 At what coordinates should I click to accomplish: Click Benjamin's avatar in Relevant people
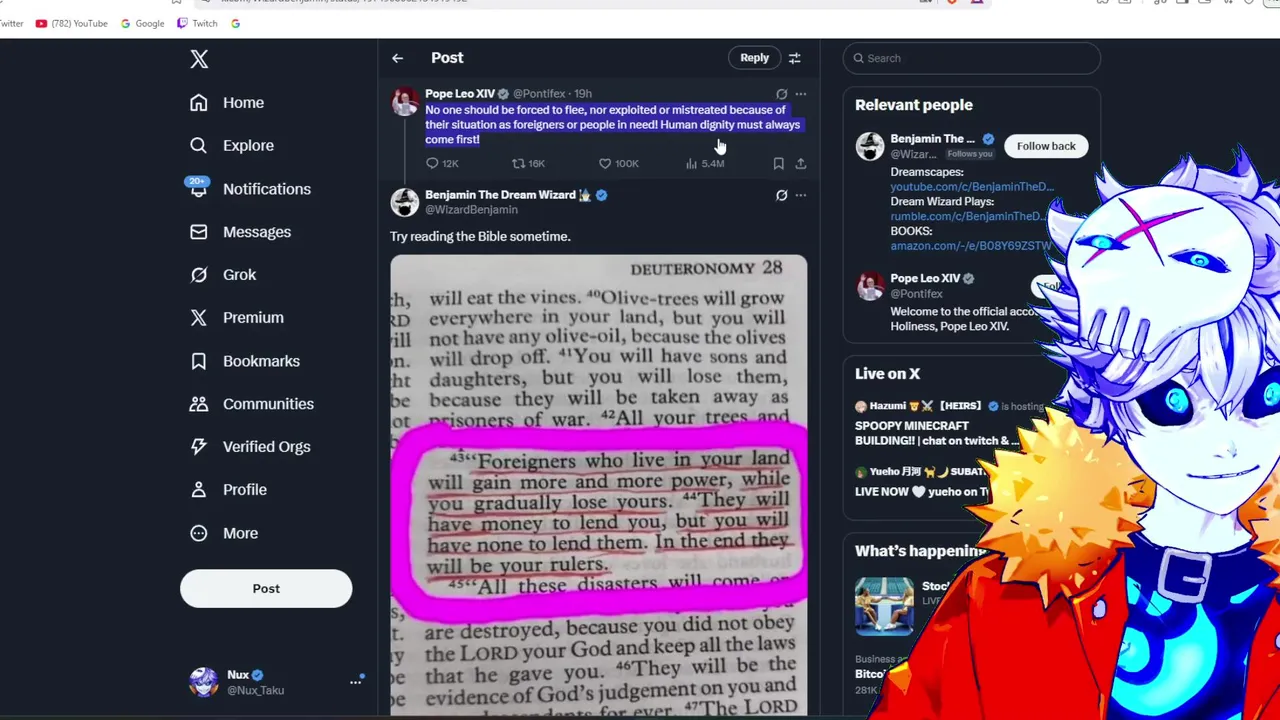pyautogui.click(x=870, y=146)
